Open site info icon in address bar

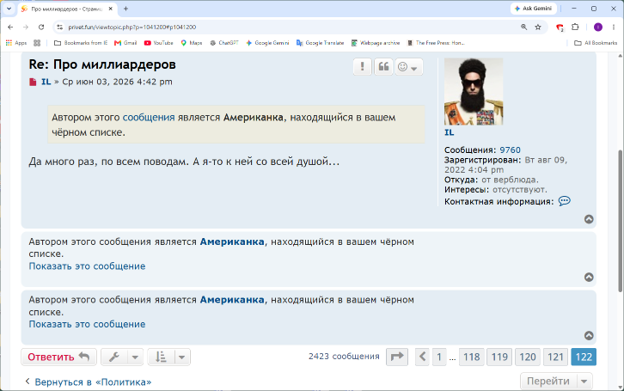click(60, 27)
